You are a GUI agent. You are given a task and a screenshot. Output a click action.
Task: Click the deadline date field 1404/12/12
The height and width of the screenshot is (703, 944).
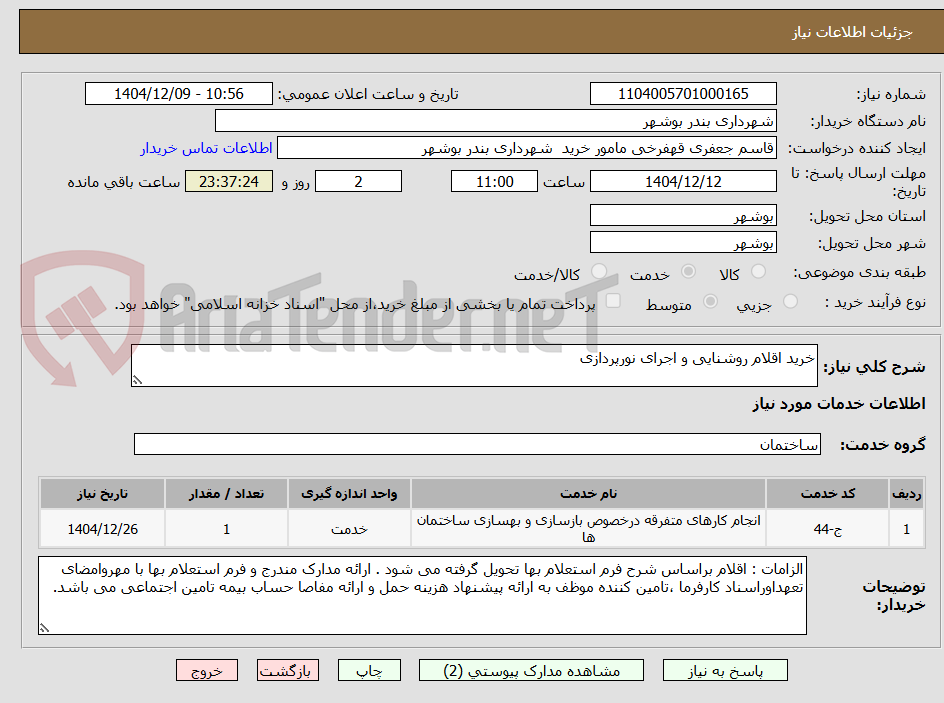683,181
